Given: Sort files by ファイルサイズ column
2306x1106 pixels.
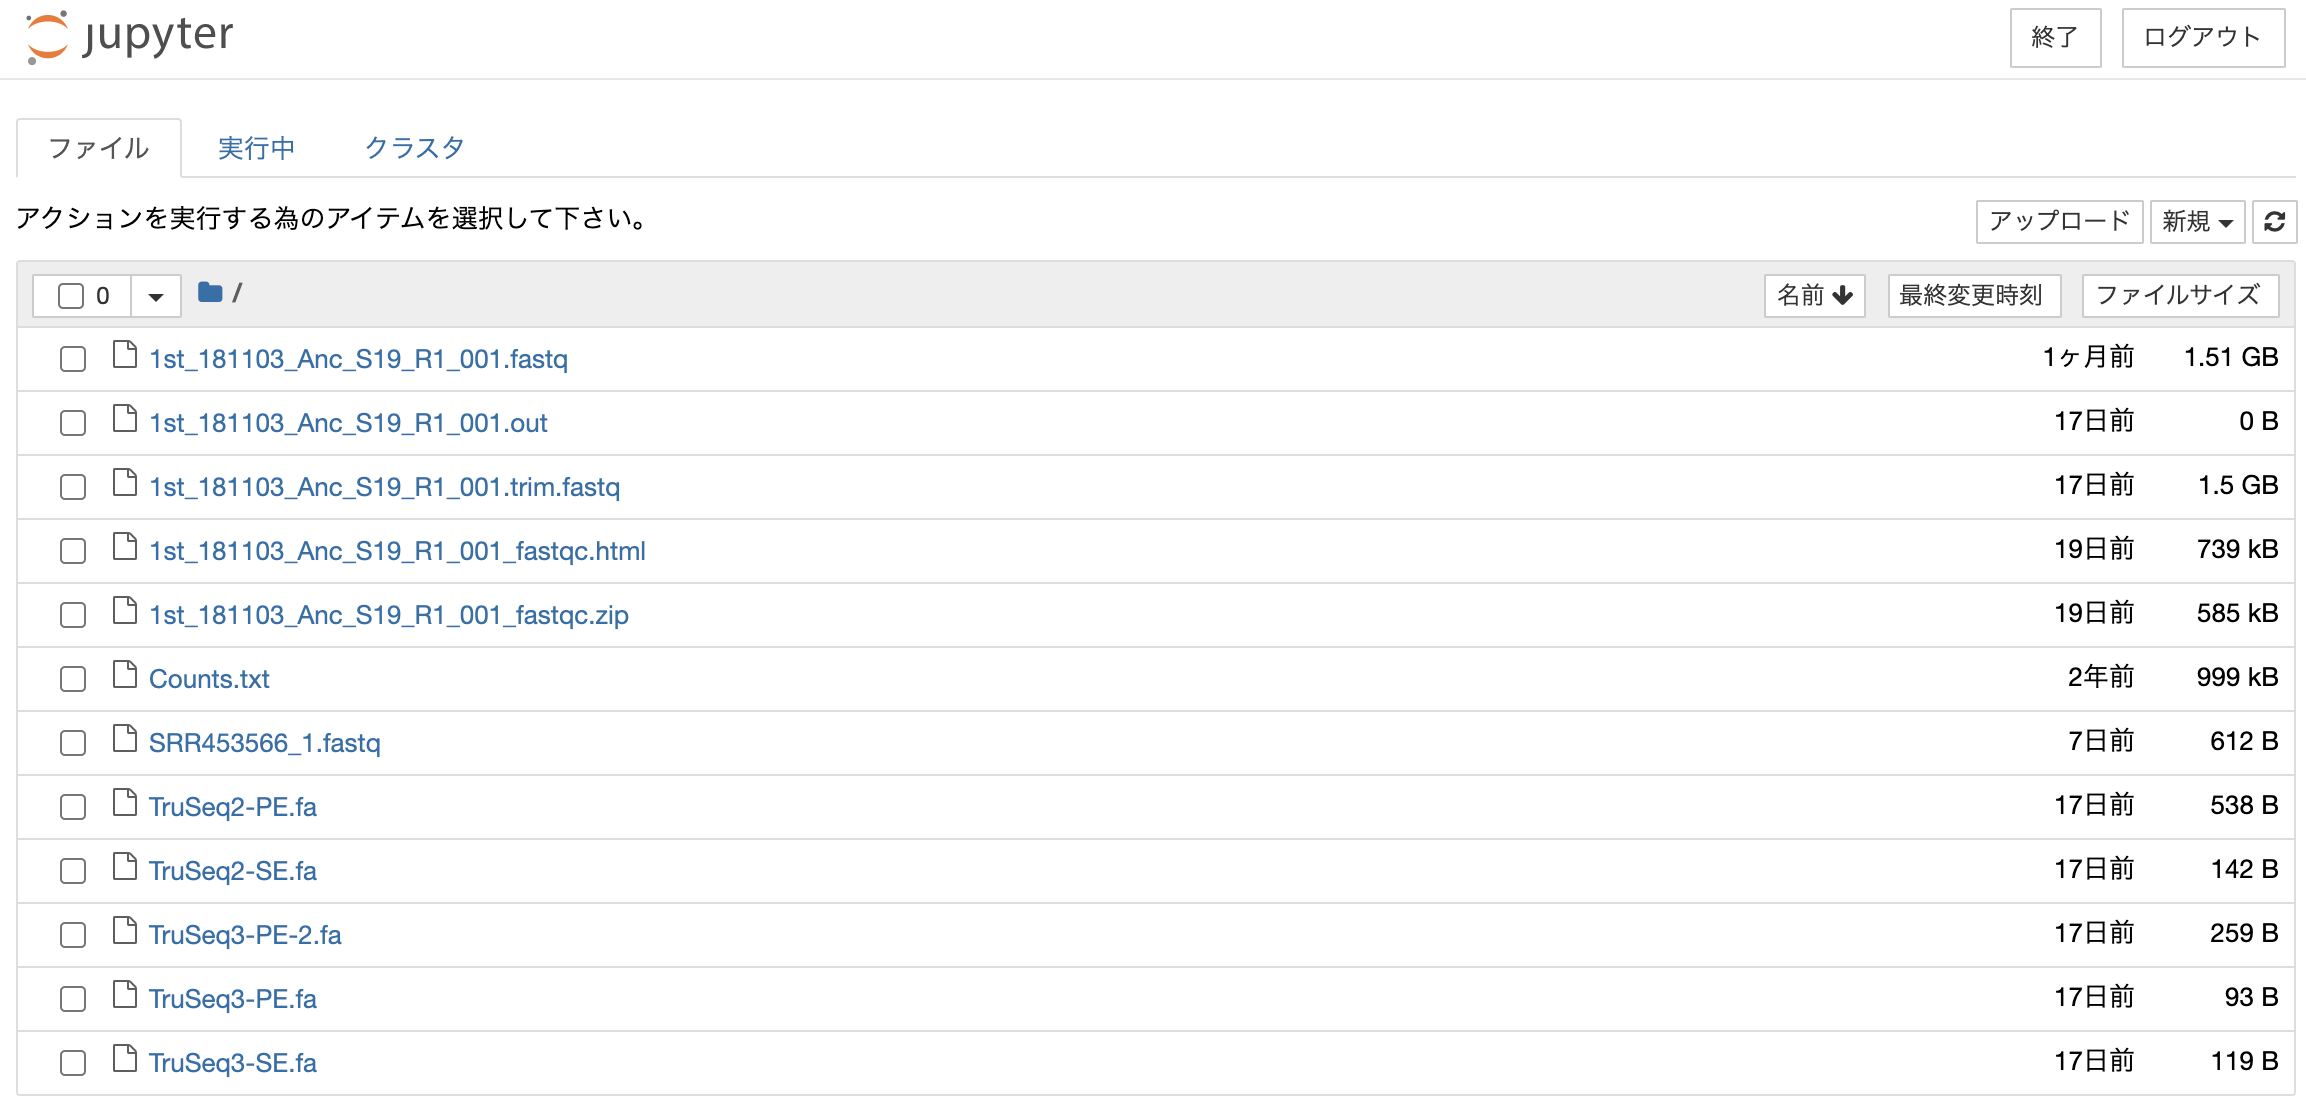Looking at the screenshot, I should click(x=2179, y=296).
